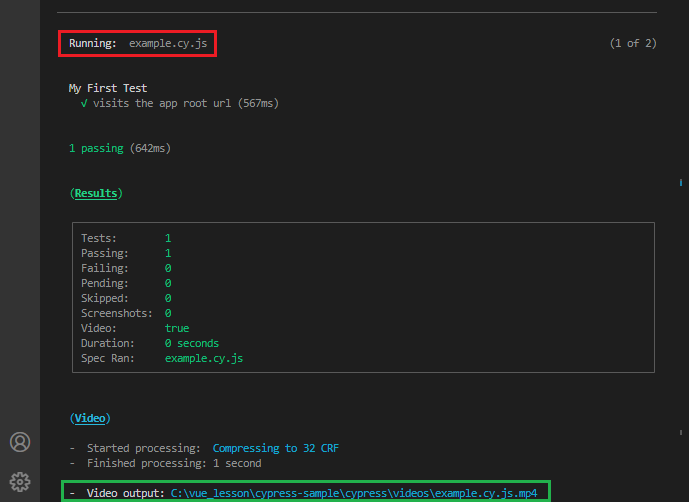
Task: Click the blue marker in terminal scrollbar
Action: tap(681, 182)
